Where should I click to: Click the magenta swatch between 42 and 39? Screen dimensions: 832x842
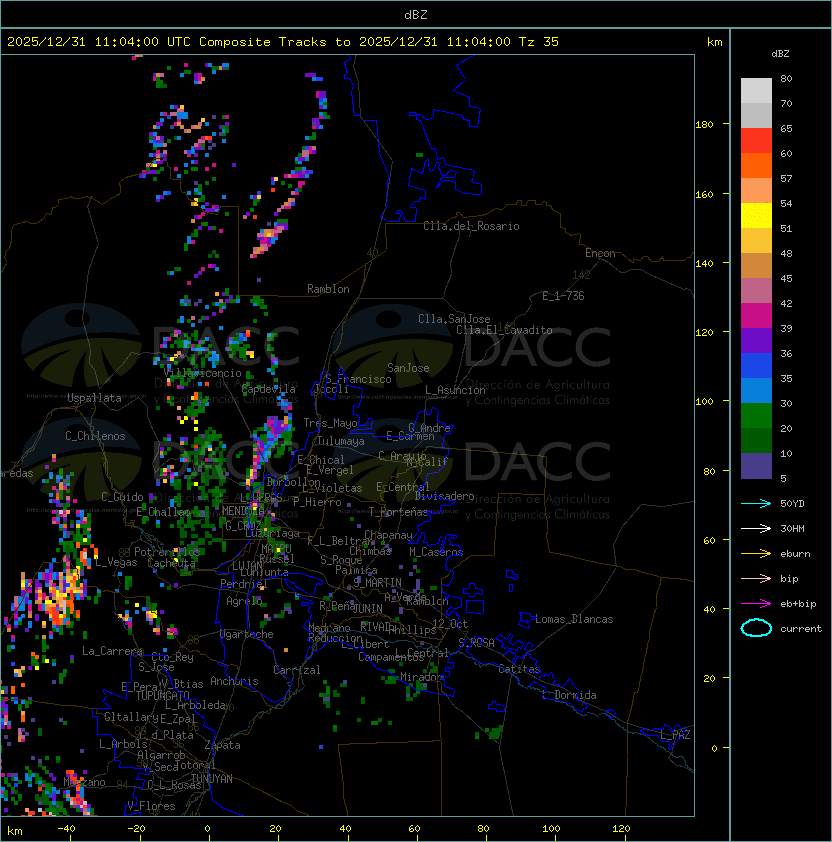(x=756, y=315)
